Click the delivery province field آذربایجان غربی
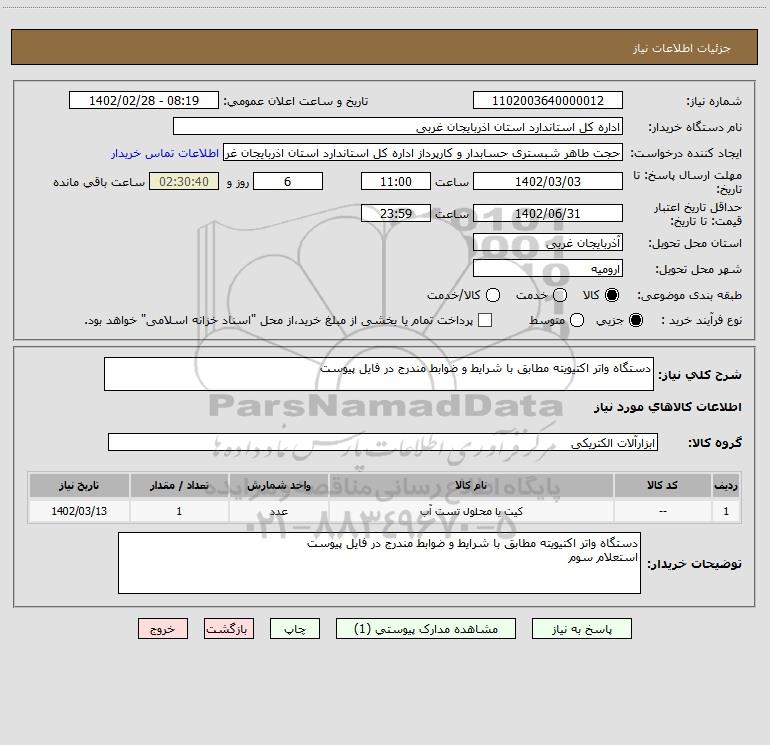This screenshot has width=770, height=745. (x=548, y=243)
